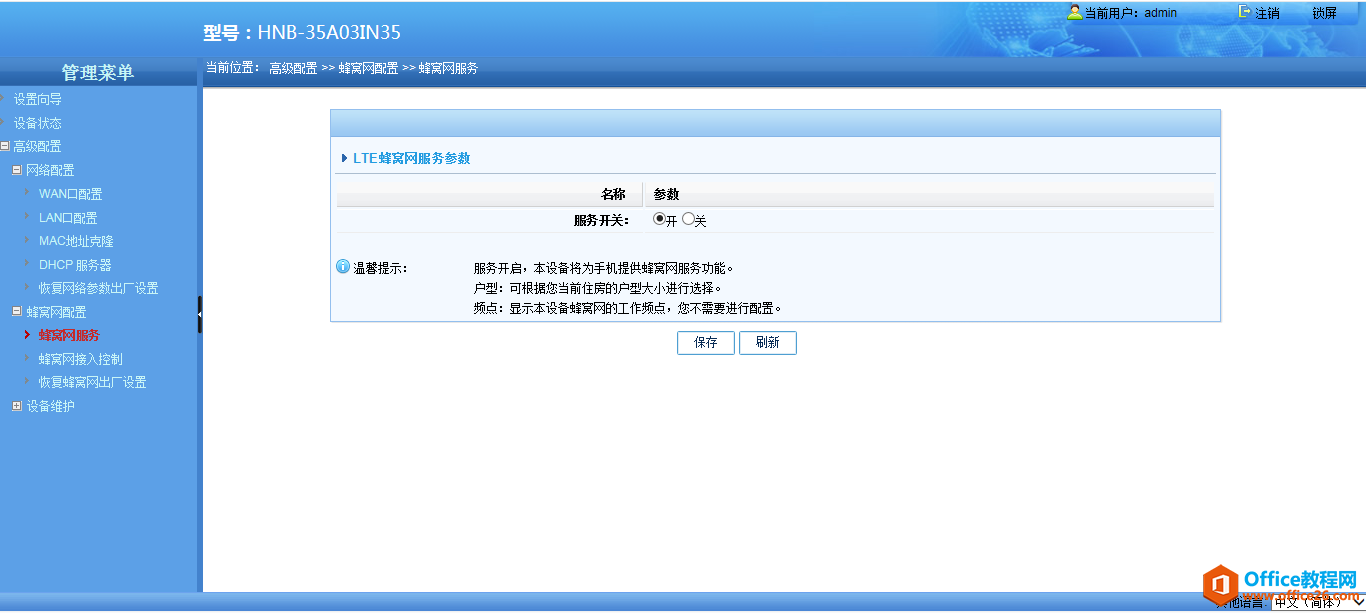Viewport: 1366px width, 613px height.
Task: Collapse the 网络配置 tree node
Action: pos(17,170)
